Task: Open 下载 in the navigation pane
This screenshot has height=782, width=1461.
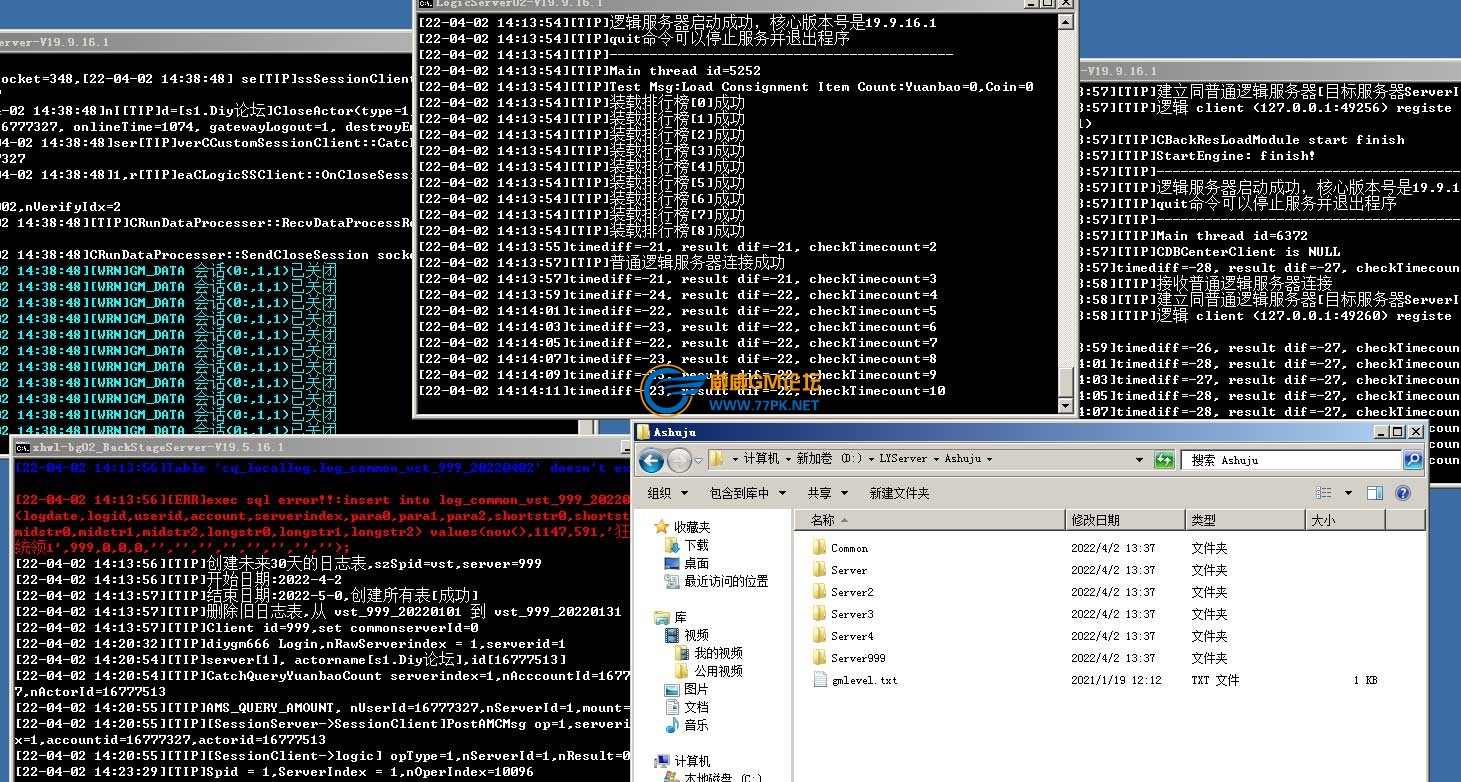Action: coord(696,545)
